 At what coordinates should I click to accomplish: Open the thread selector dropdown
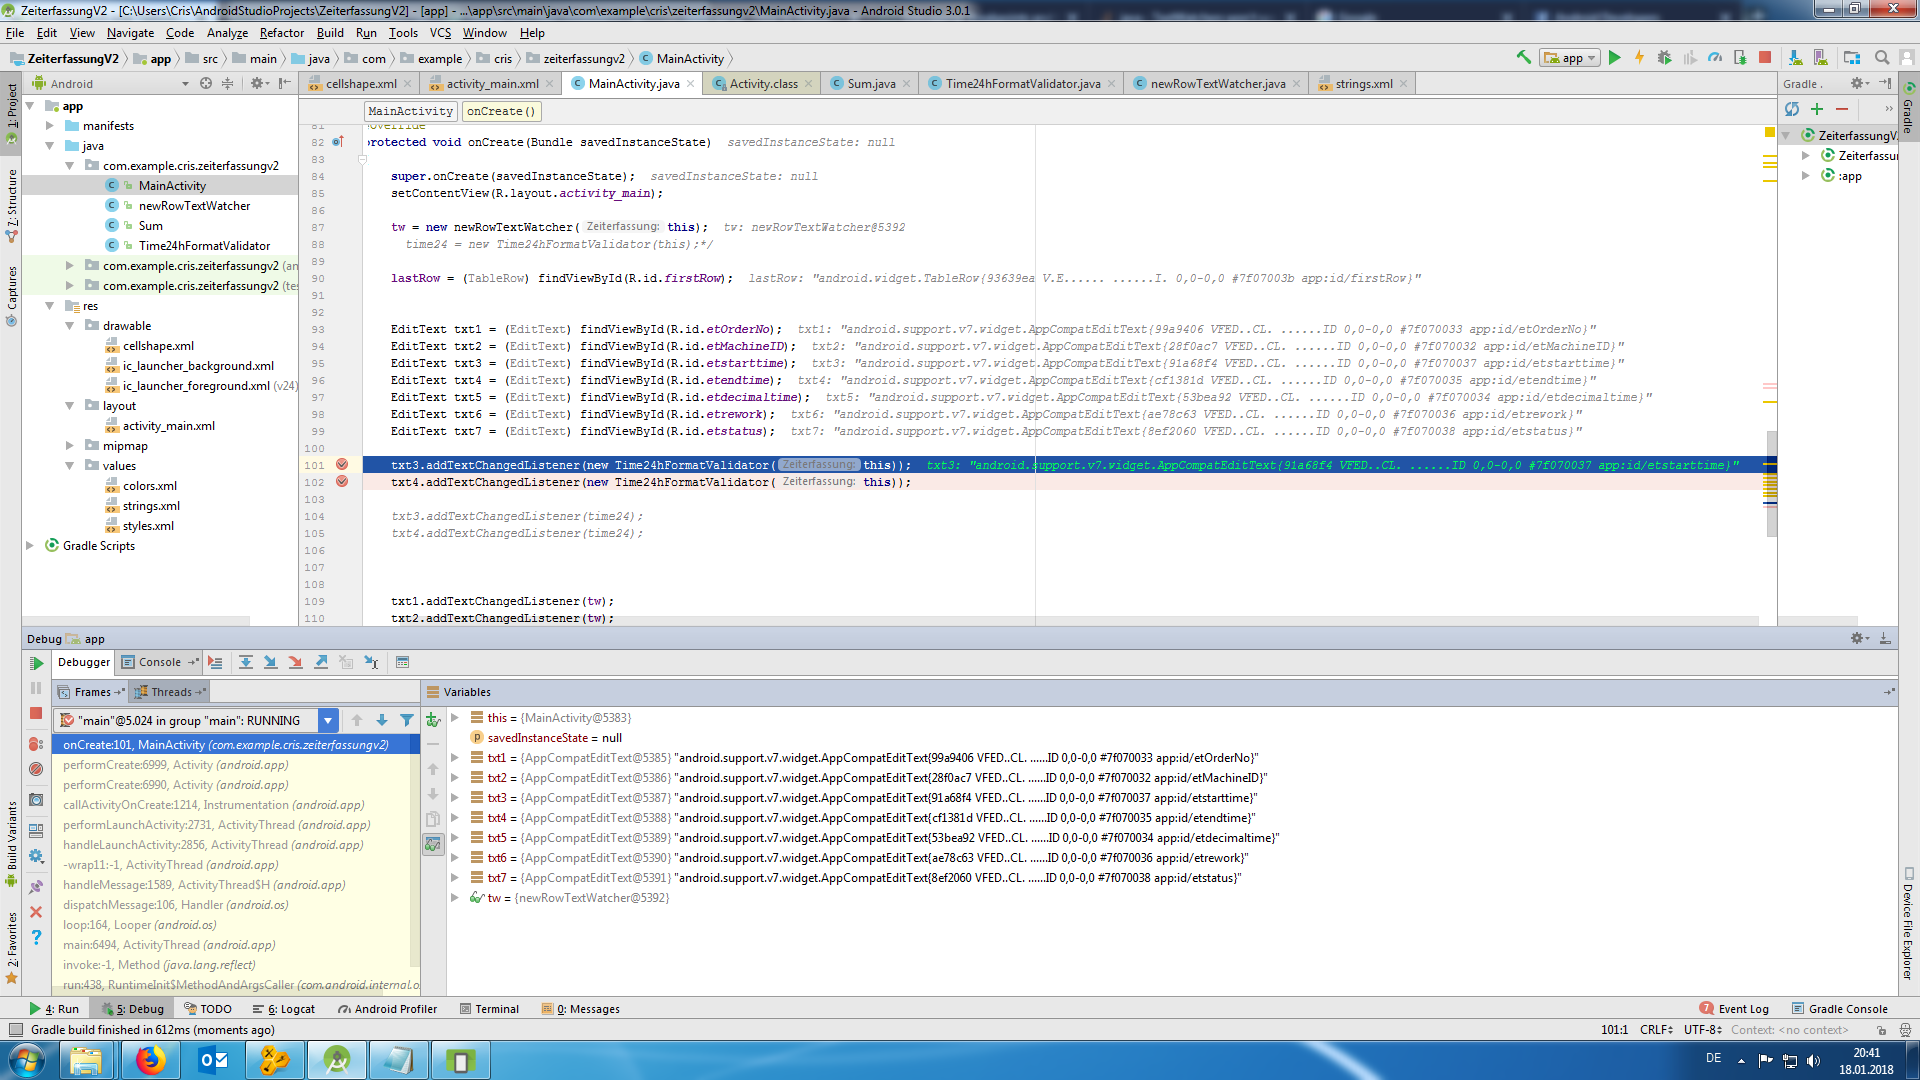[327, 720]
